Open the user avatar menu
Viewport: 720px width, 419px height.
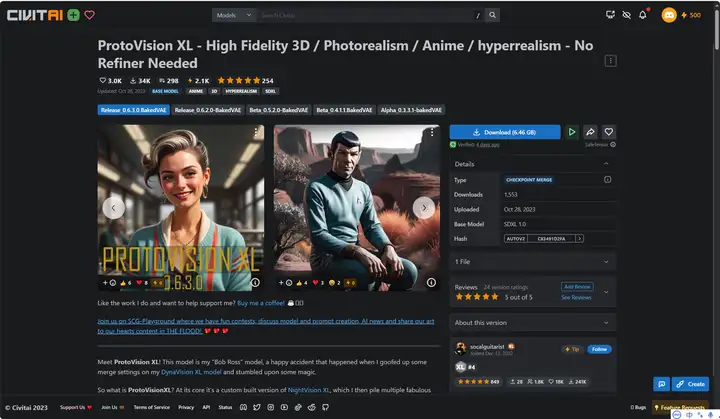(669, 15)
